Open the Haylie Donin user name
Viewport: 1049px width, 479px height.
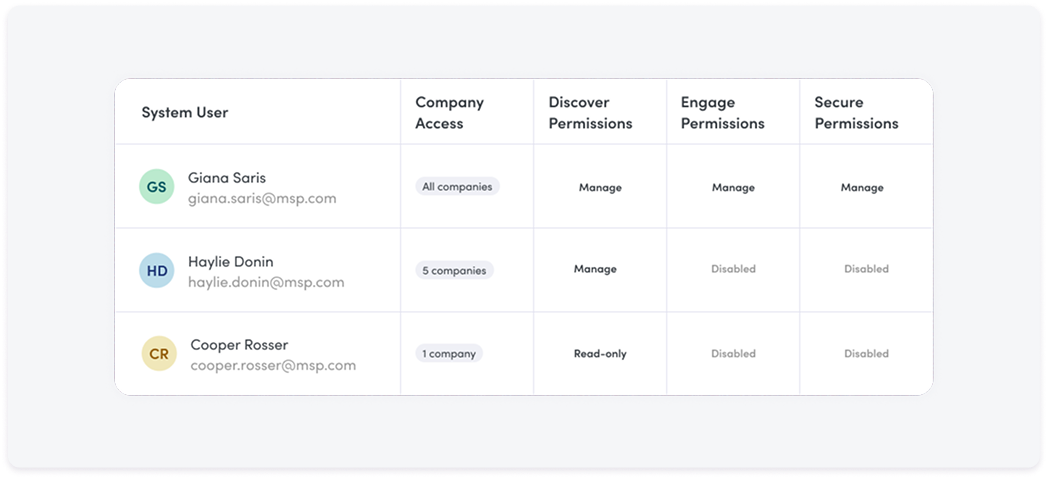pyautogui.click(x=231, y=262)
